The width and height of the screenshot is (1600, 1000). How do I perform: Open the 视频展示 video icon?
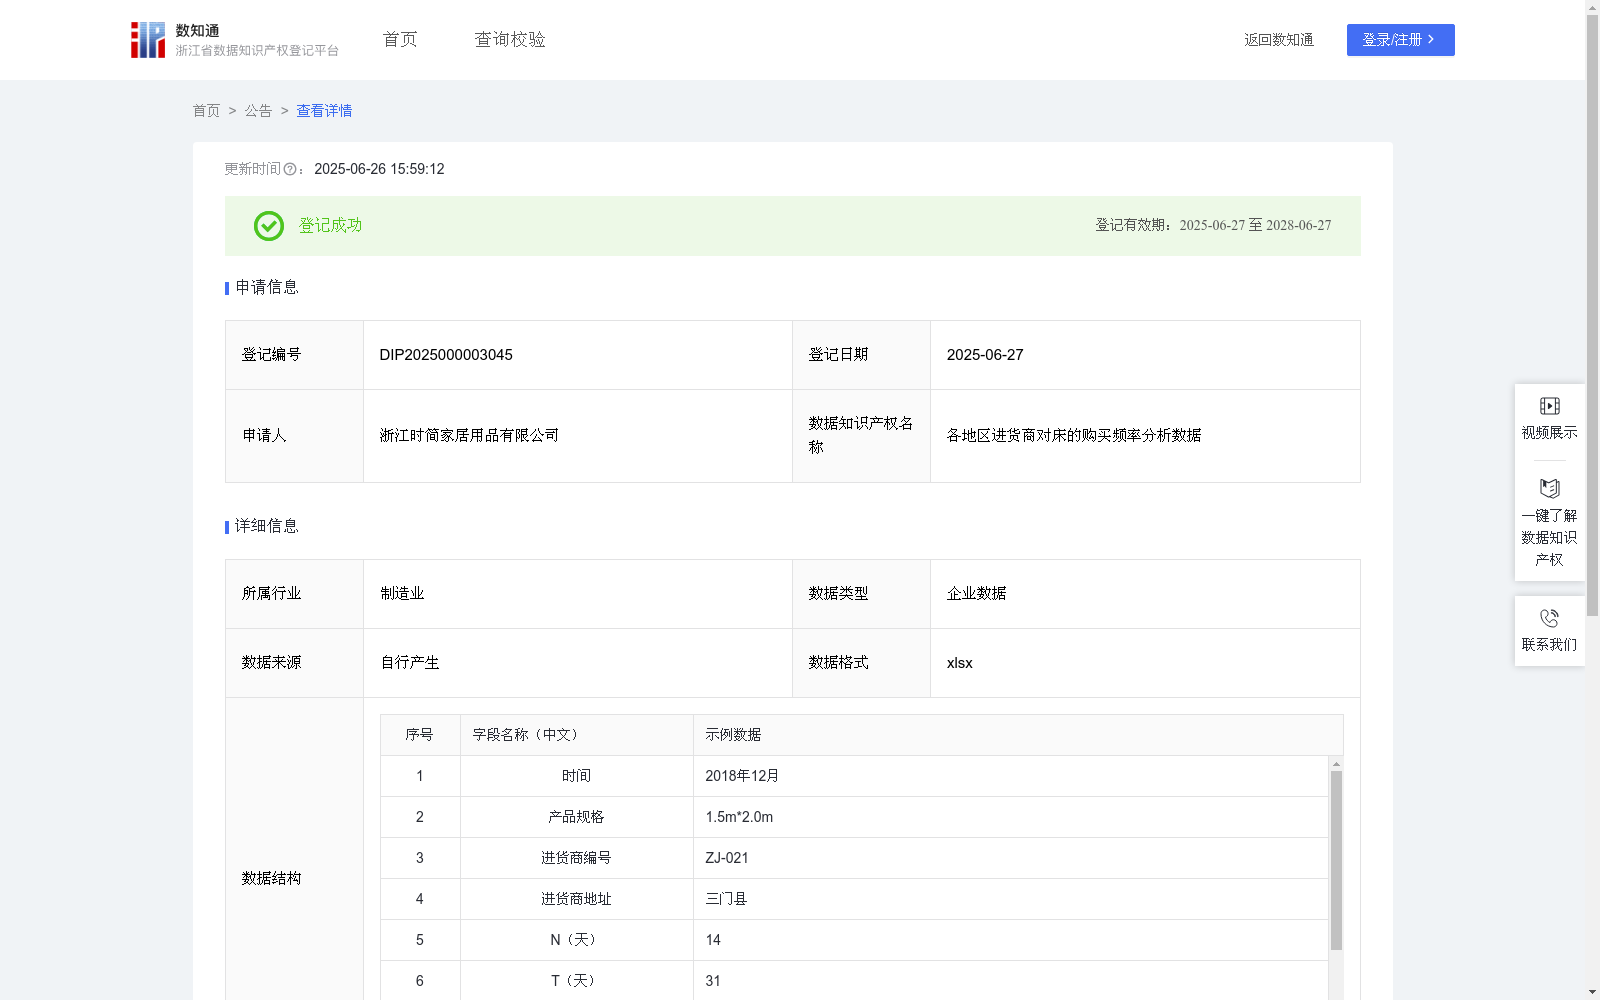[x=1549, y=406]
